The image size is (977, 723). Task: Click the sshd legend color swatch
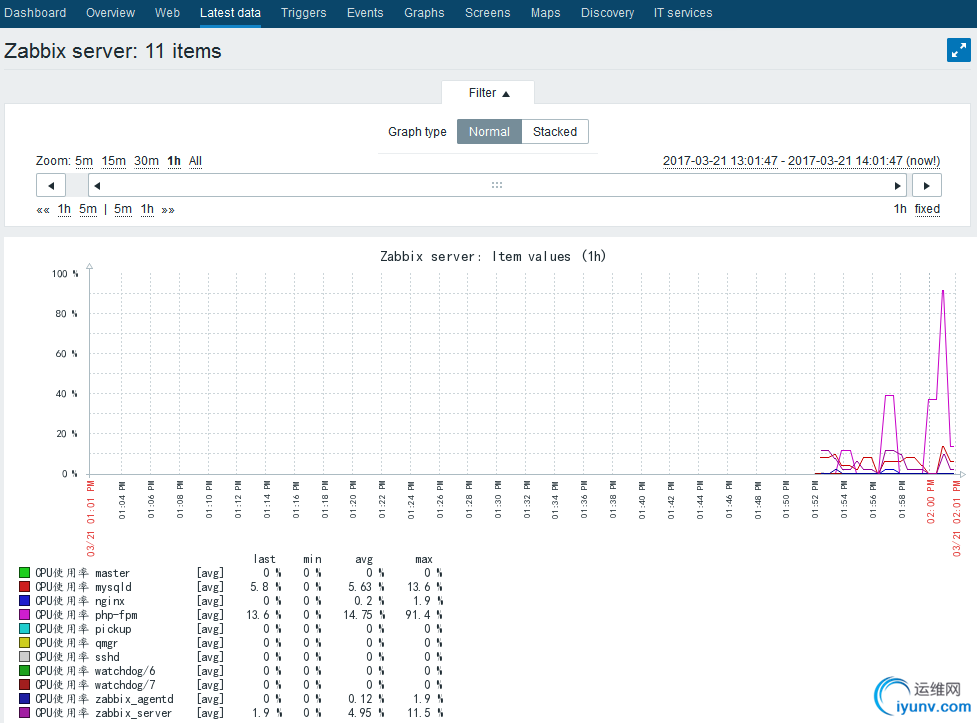pyautogui.click(x=24, y=656)
